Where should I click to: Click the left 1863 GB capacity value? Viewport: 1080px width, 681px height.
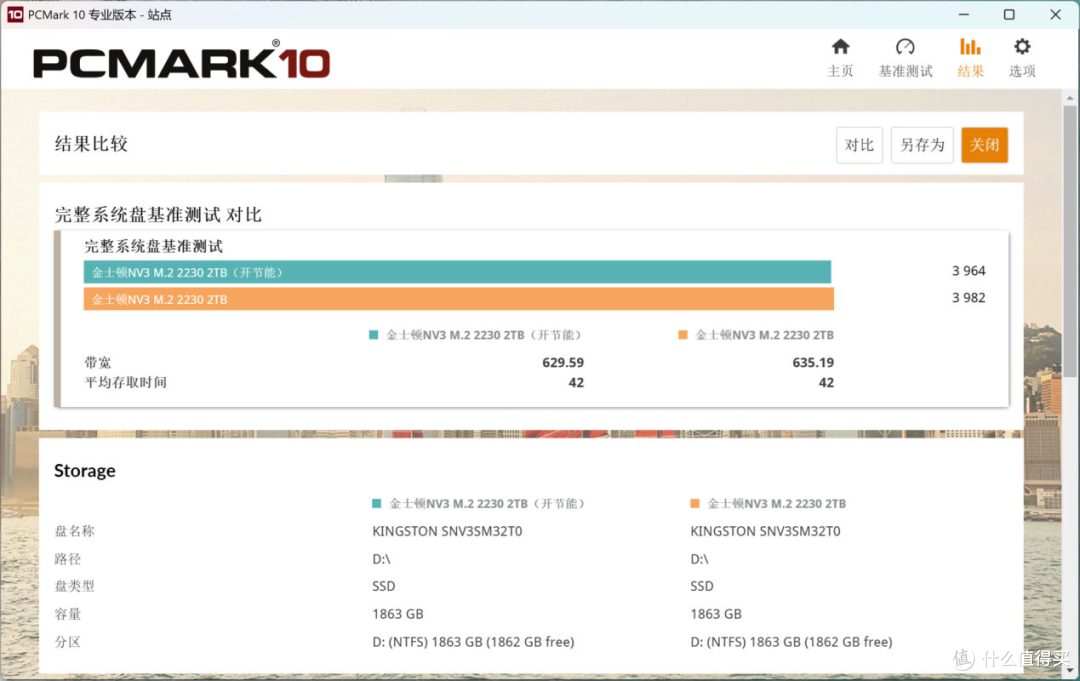[397, 614]
